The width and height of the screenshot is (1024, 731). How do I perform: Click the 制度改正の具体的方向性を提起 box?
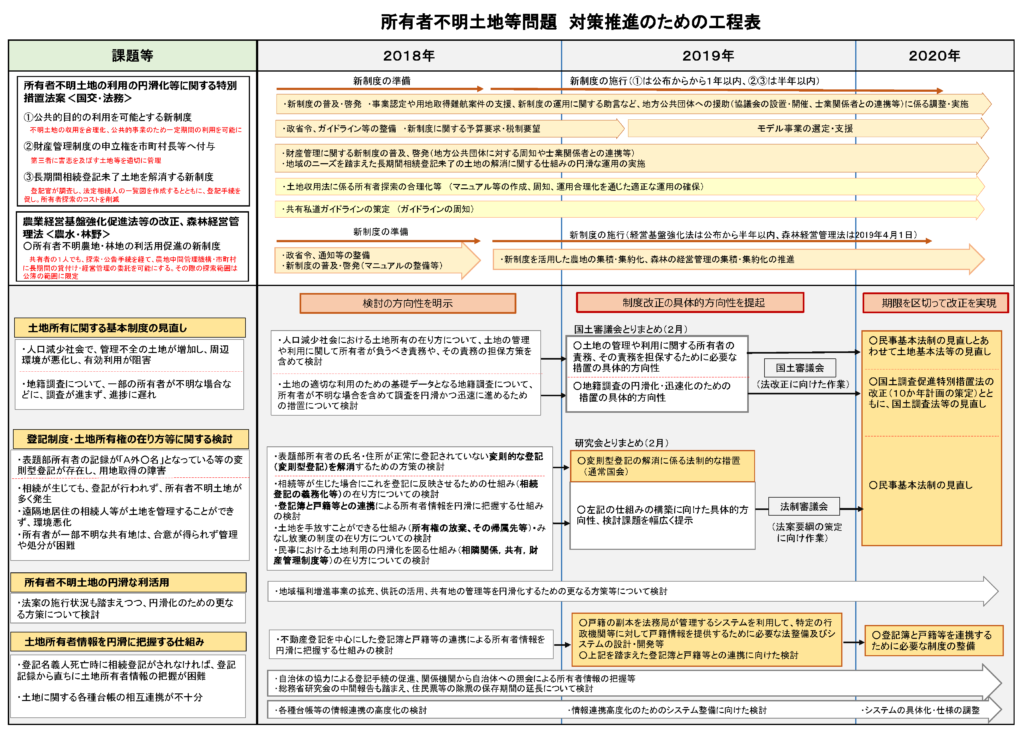pos(690,302)
